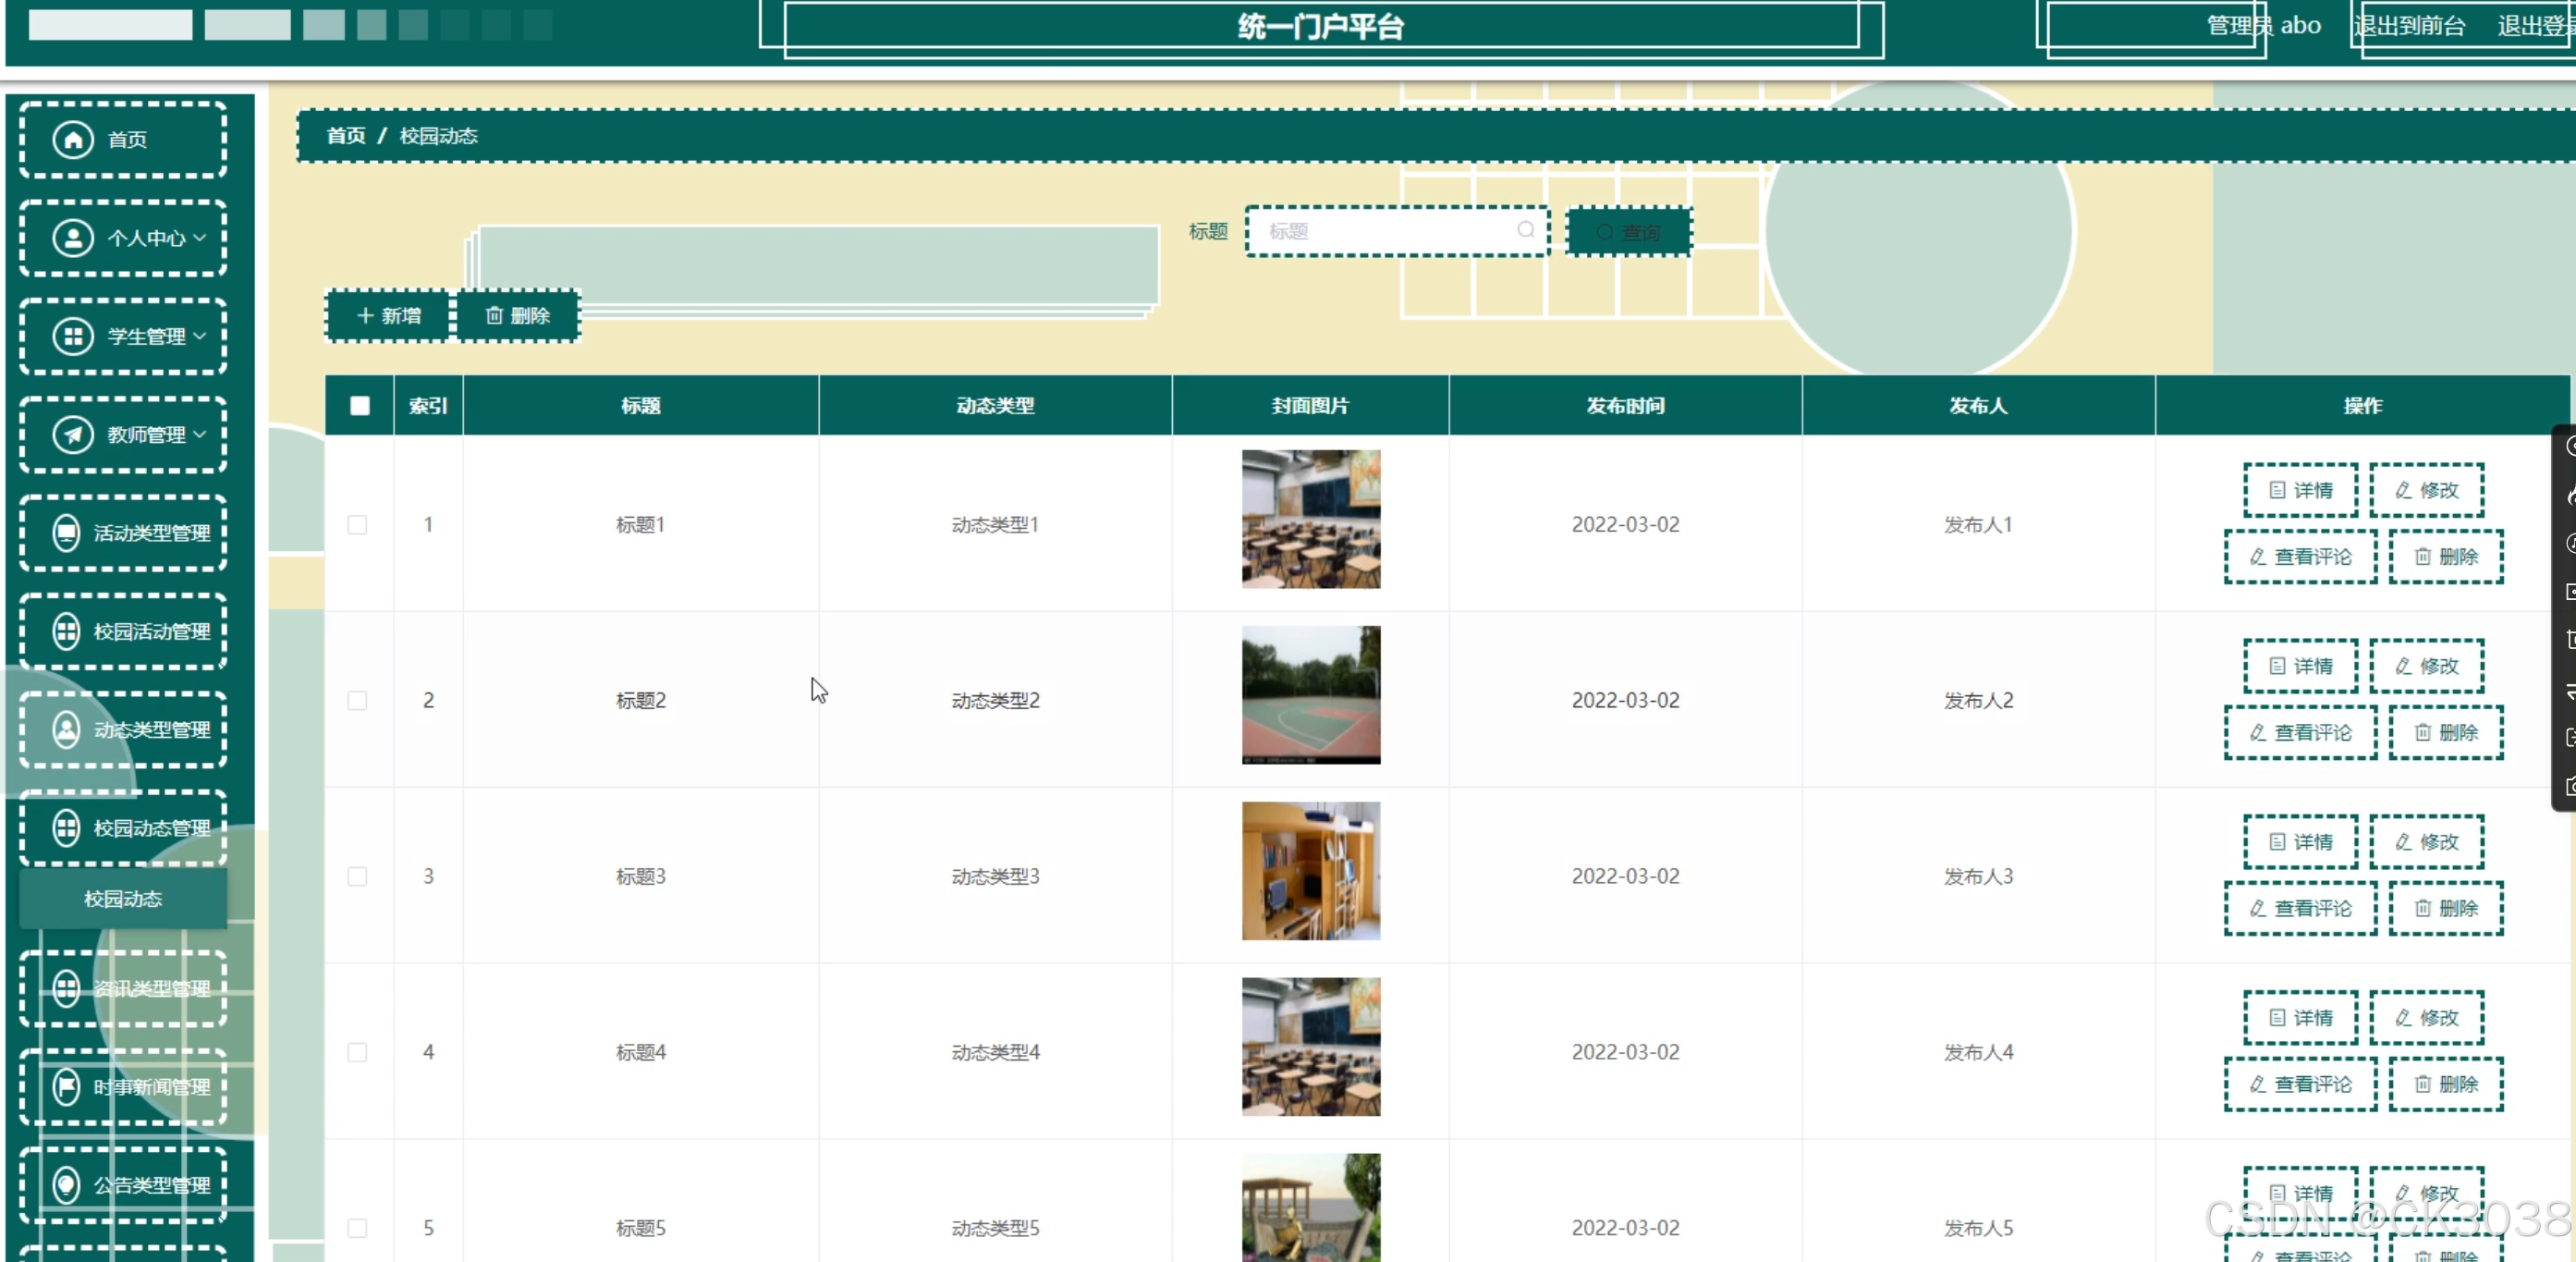This screenshot has height=1262, width=2576.
Task: Click the lightbulb icon beside 公告类型管理
Action: point(66,1184)
